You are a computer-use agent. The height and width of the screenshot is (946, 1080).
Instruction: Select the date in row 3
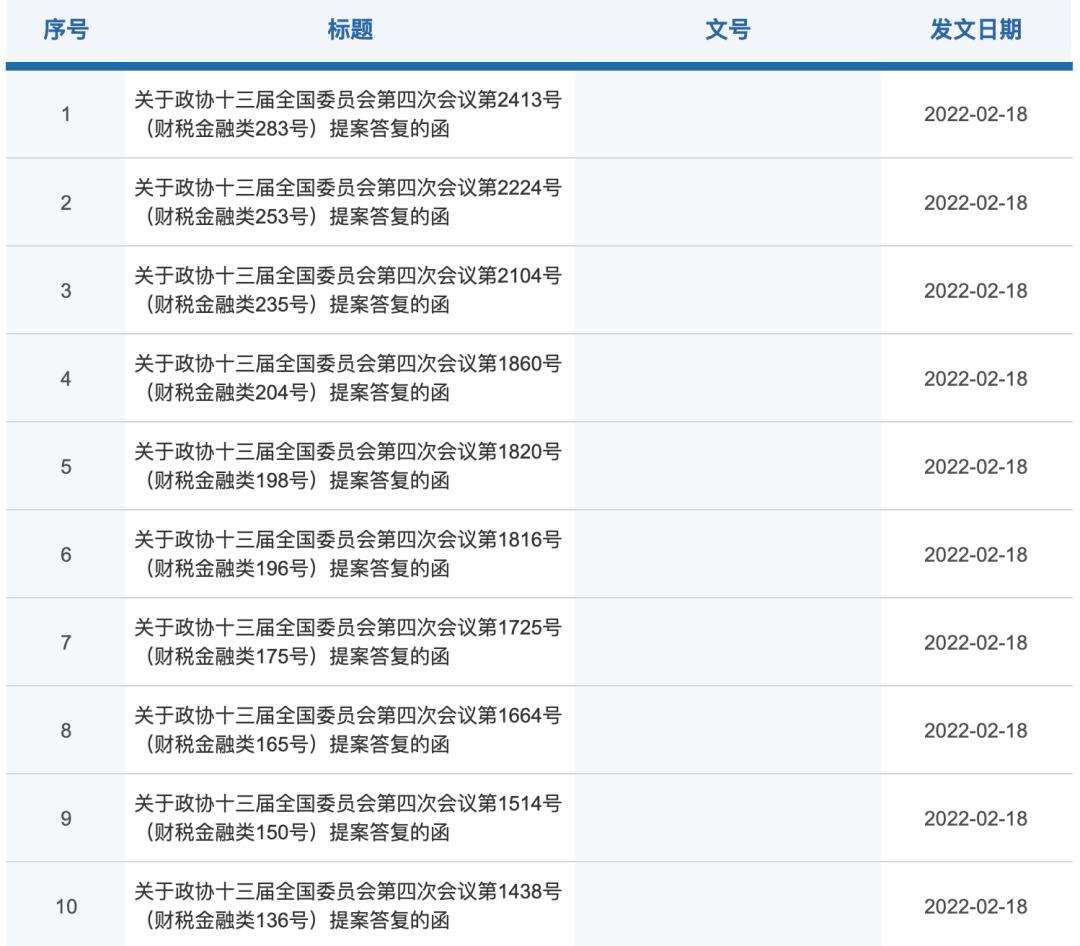975,291
